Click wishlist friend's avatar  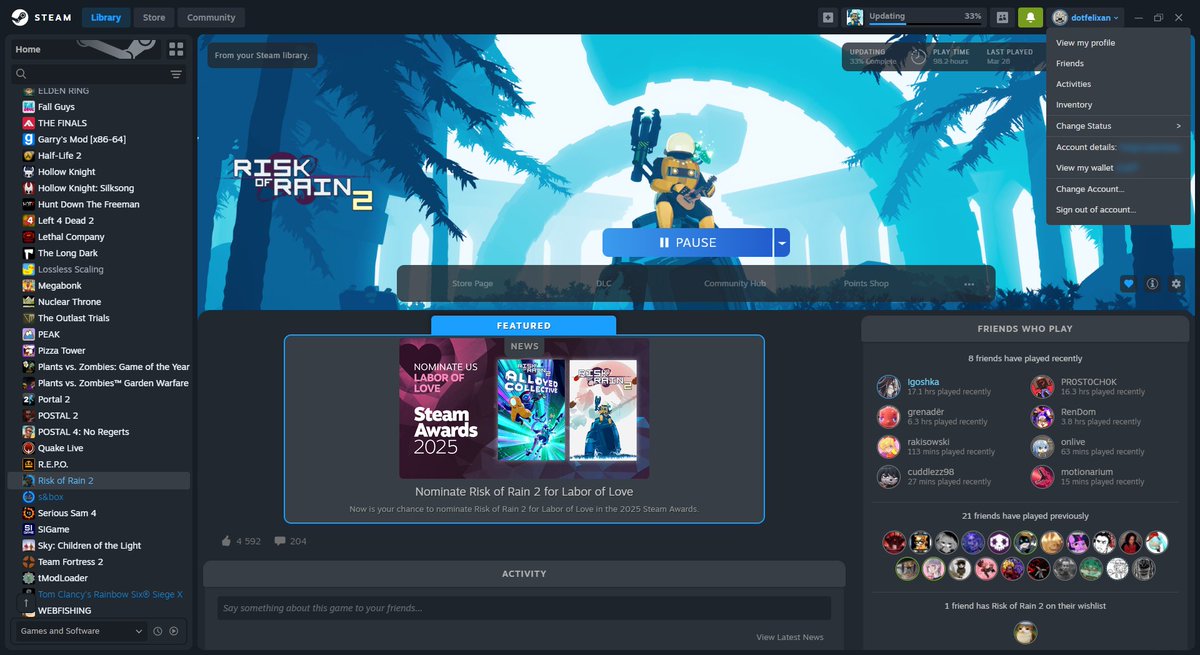1025,632
